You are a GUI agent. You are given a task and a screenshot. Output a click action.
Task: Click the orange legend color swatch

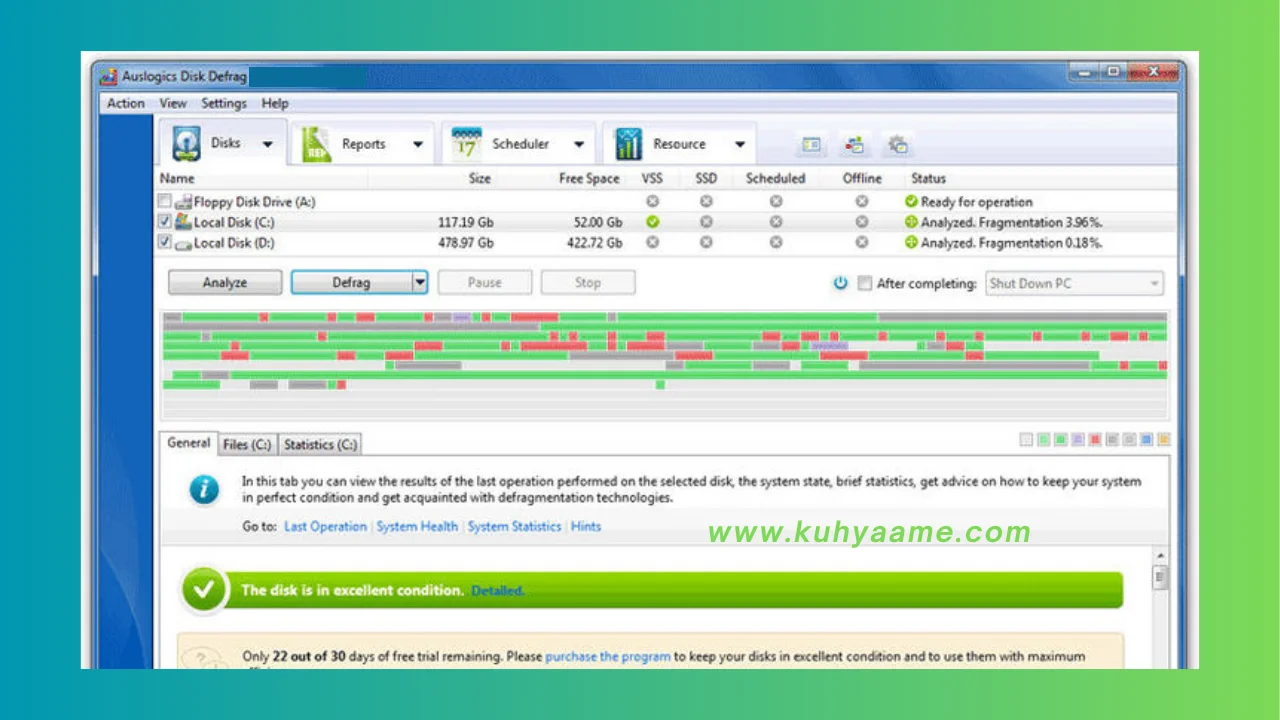[1164, 440]
